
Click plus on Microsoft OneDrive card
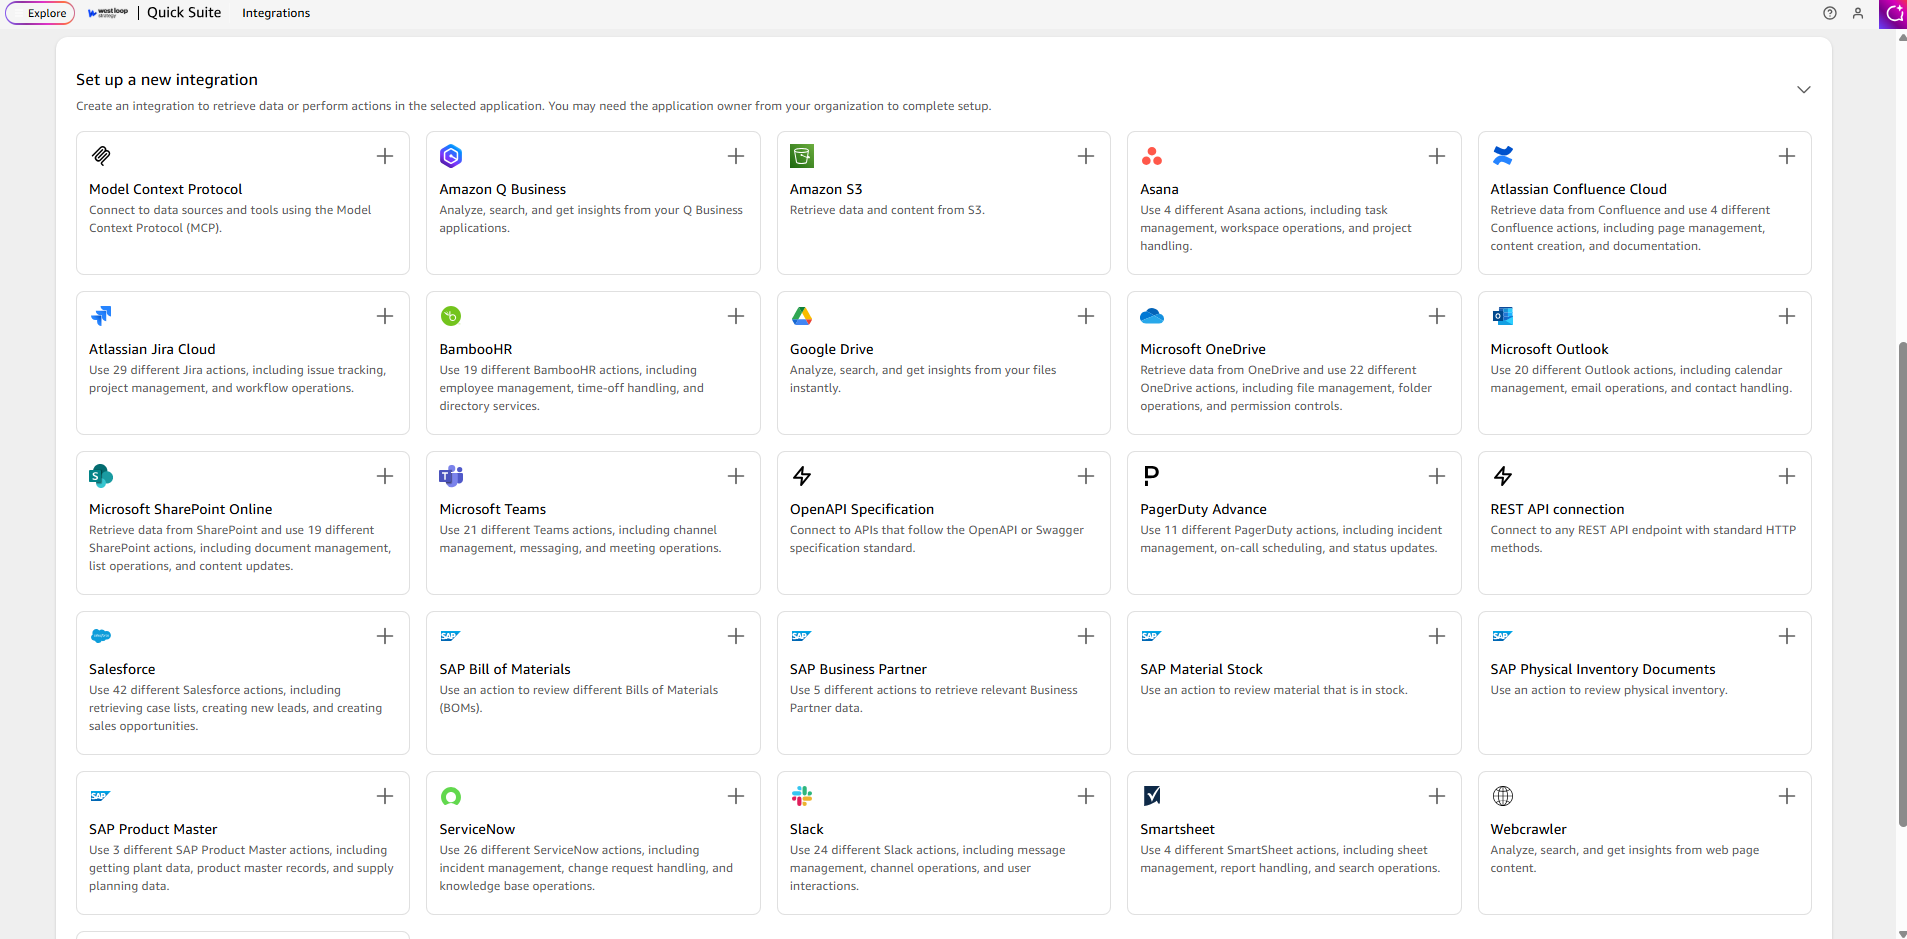coord(1437,316)
